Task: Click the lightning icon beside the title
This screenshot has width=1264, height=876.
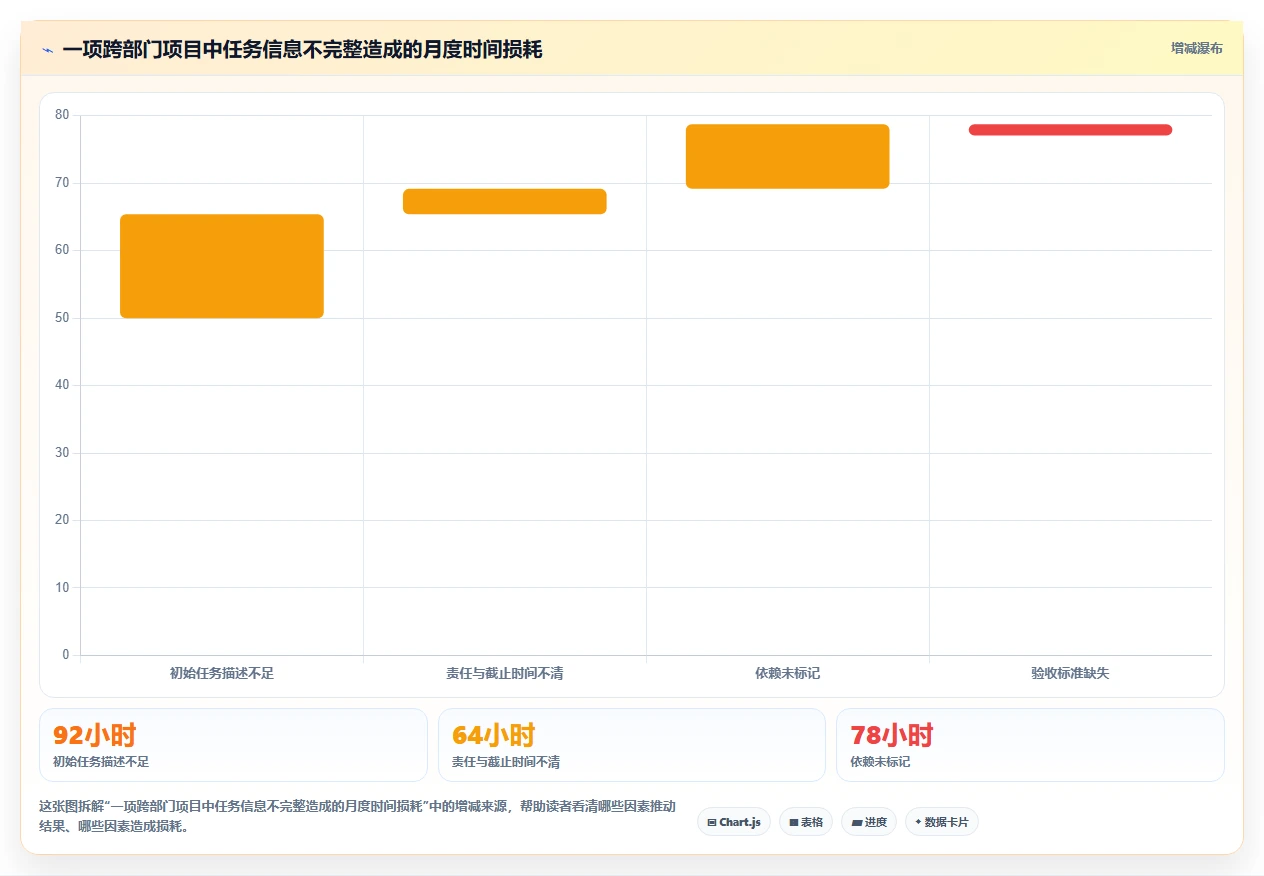Action: 48,50
